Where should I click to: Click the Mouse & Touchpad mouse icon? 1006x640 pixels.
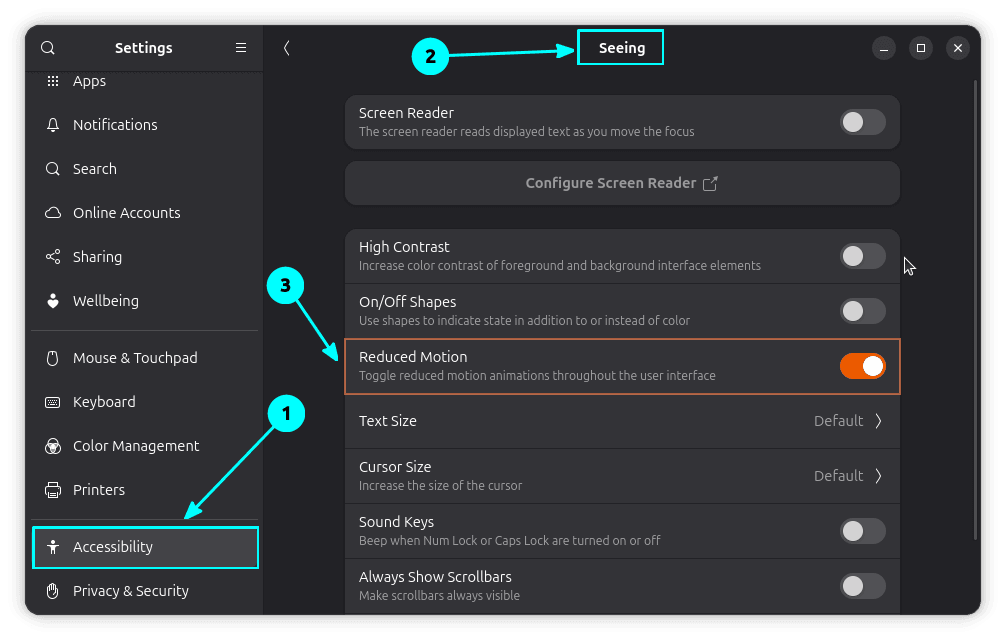pyautogui.click(x=53, y=358)
